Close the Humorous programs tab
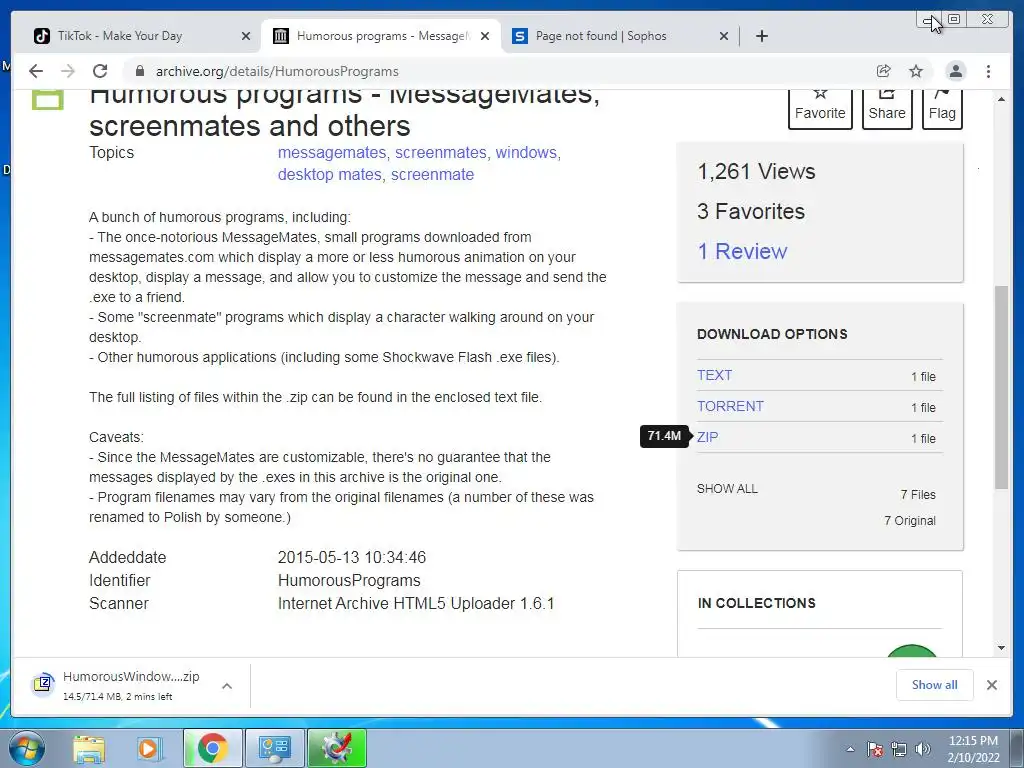Viewport: 1024px width, 768px height. pos(485,36)
